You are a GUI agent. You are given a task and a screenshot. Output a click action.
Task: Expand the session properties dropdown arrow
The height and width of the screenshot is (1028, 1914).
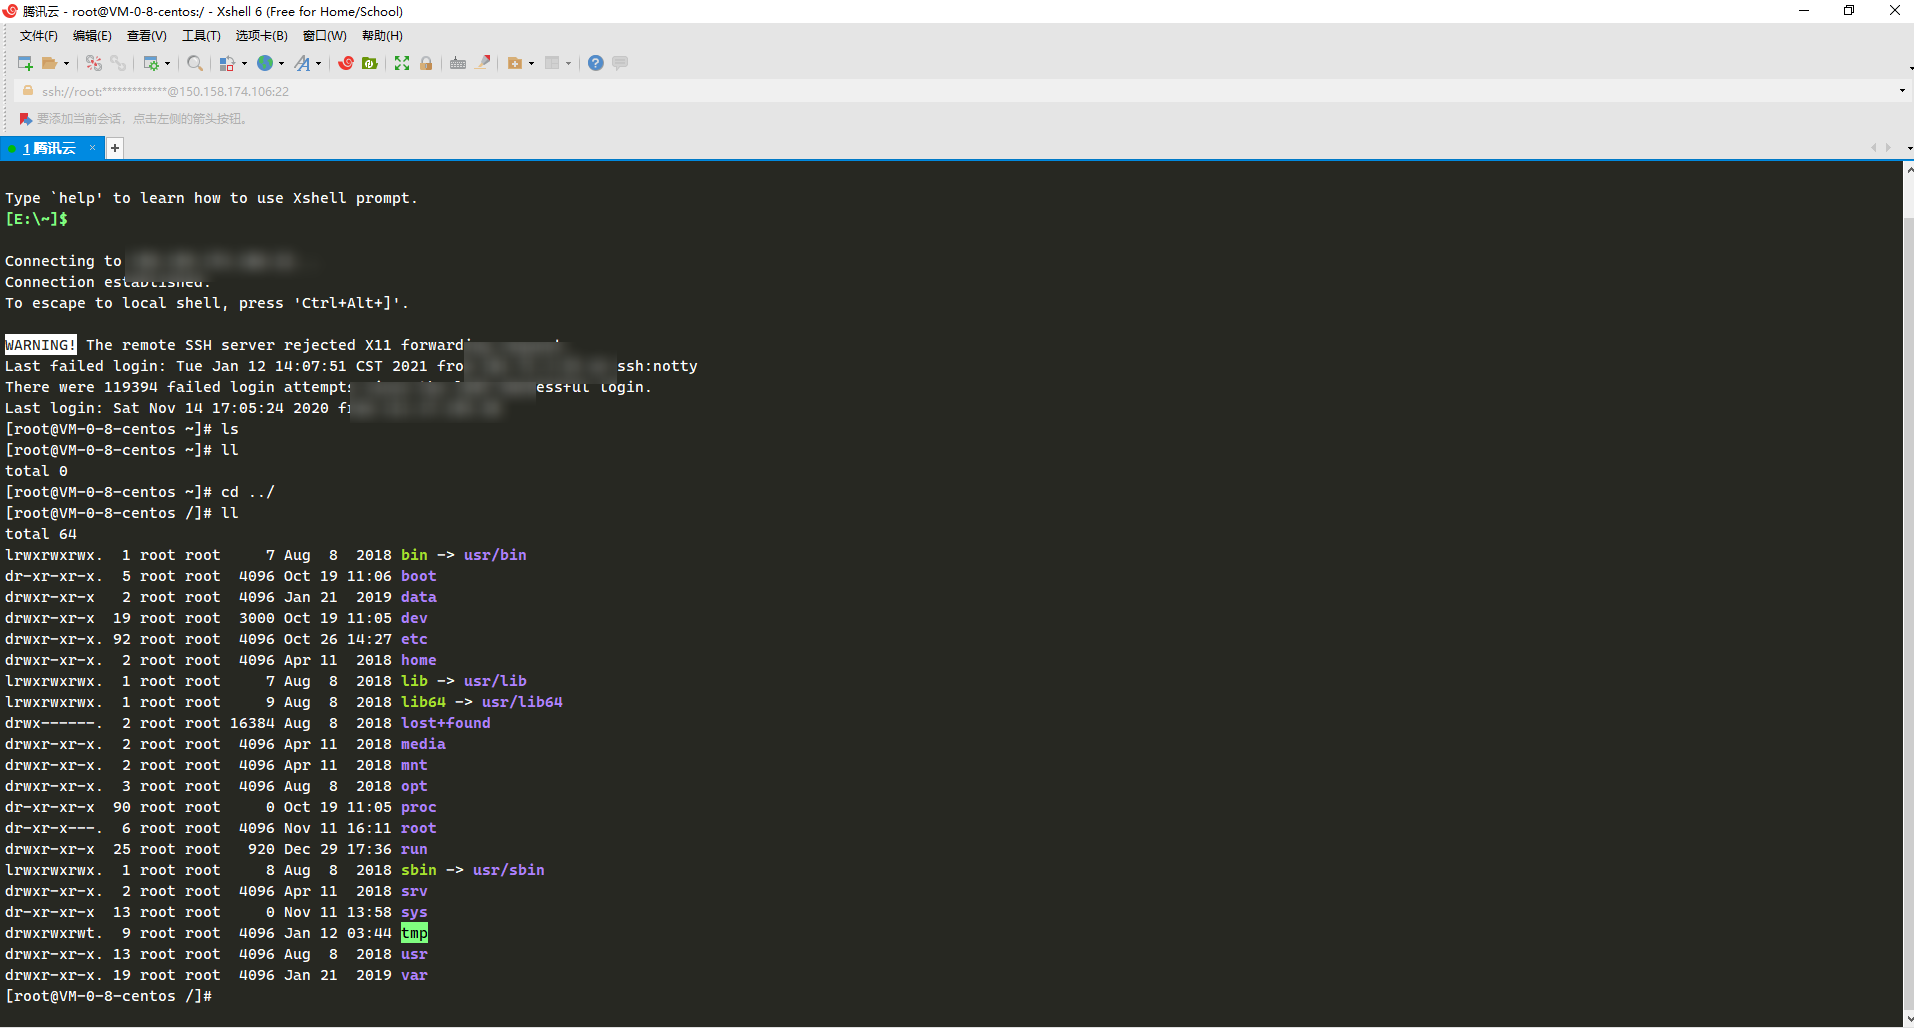tap(167, 63)
